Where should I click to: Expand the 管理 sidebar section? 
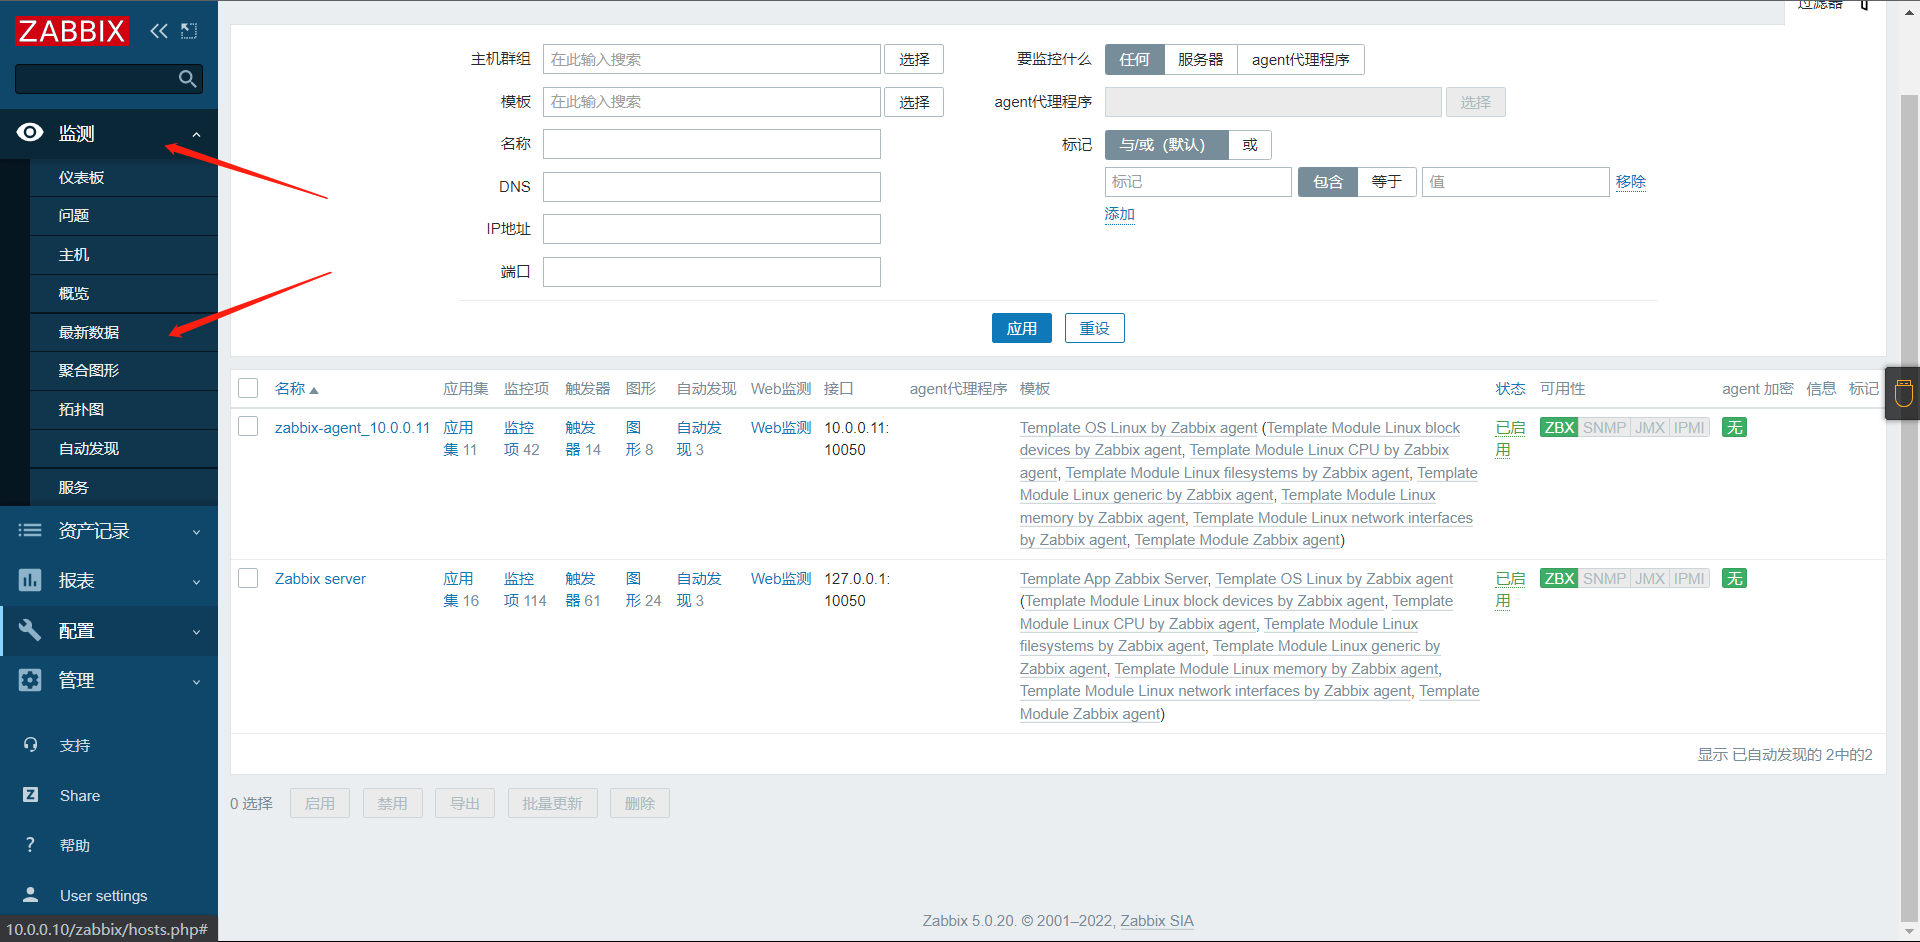click(109, 681)
